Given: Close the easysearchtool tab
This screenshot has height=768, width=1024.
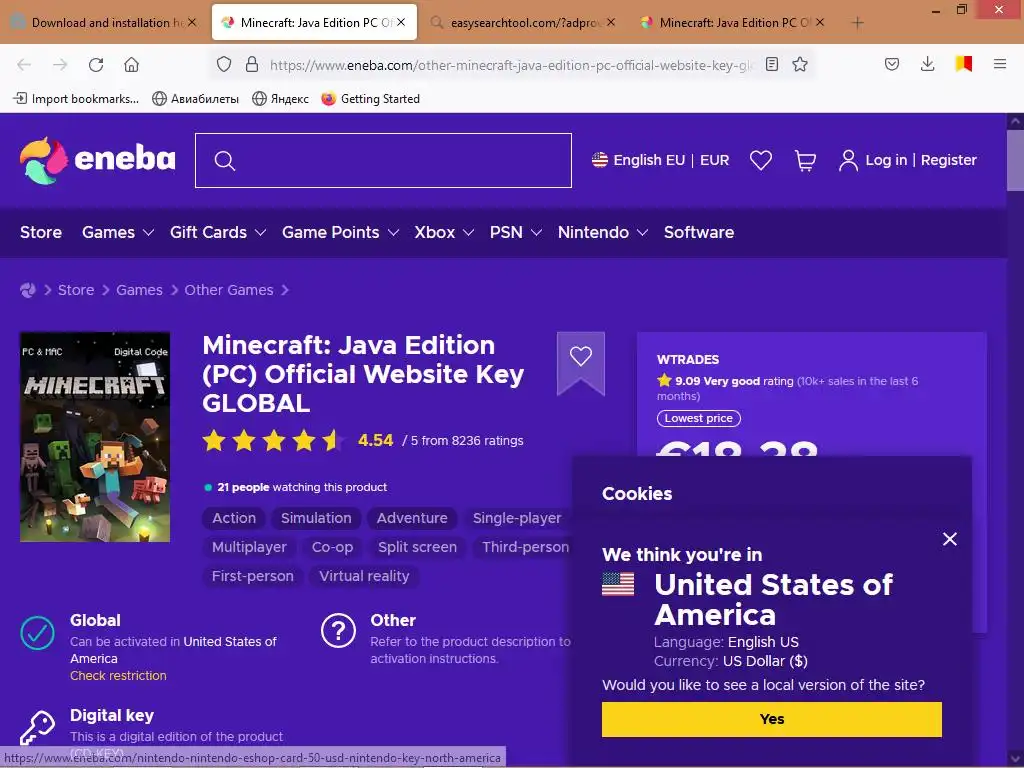Looking at the screenshot, I should coord(611,22).
